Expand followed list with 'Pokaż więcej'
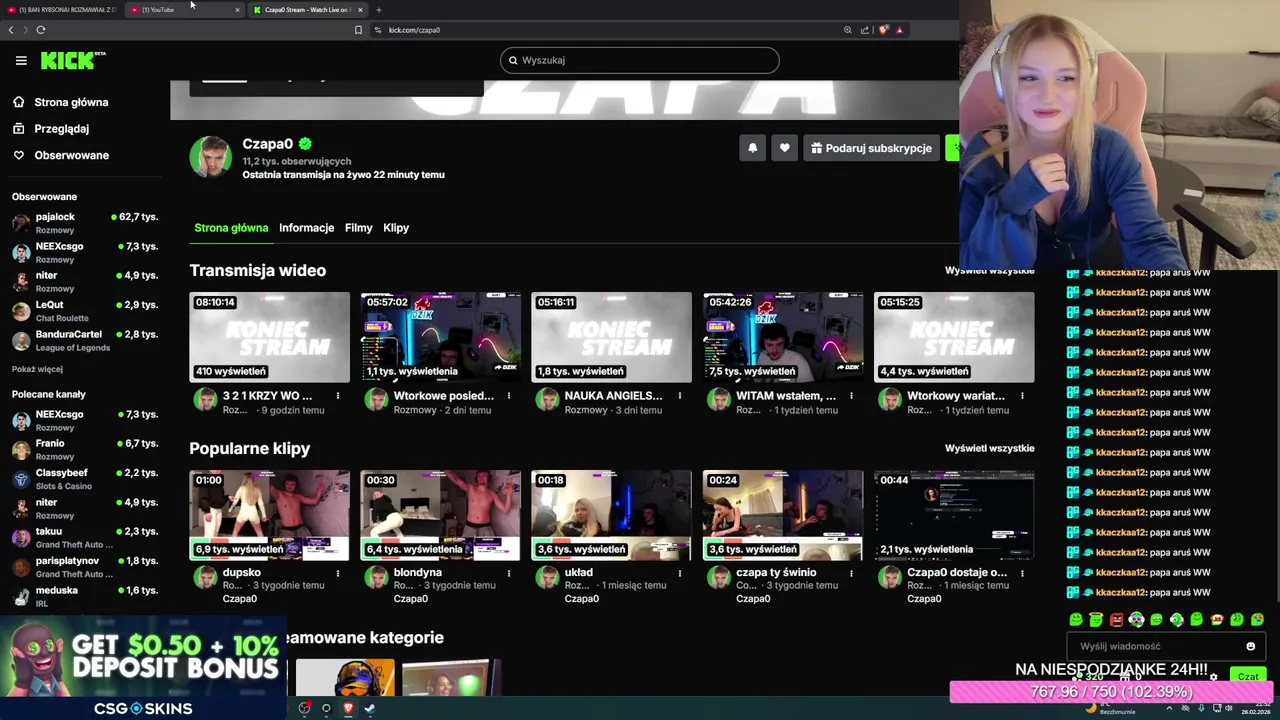1280x720 pixels. (x=37, y=369)
